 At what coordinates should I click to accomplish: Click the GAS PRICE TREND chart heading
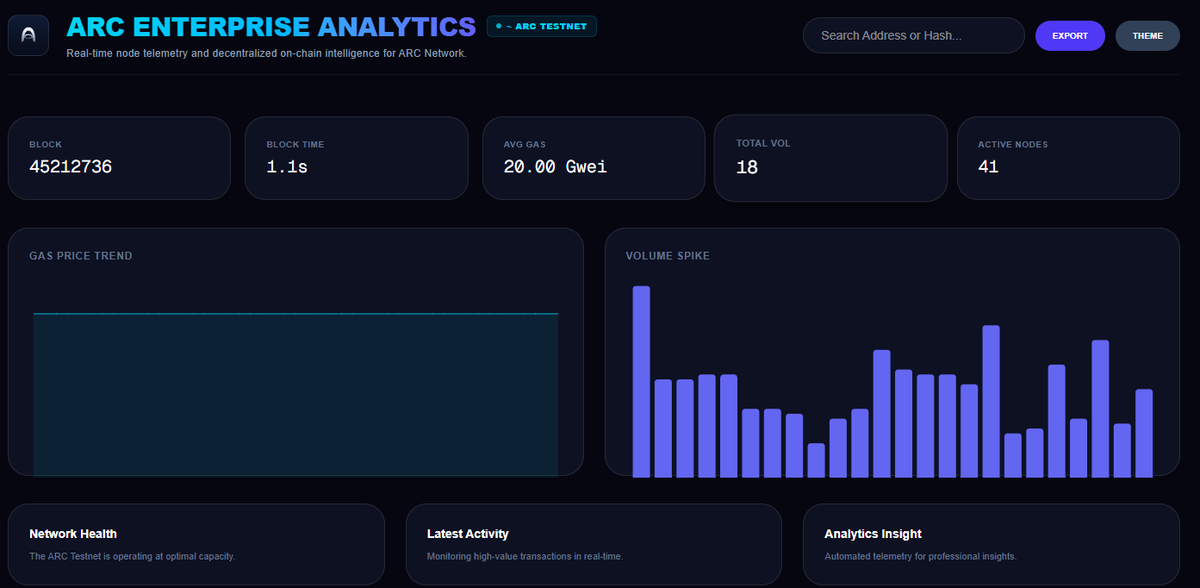point(81,256)
